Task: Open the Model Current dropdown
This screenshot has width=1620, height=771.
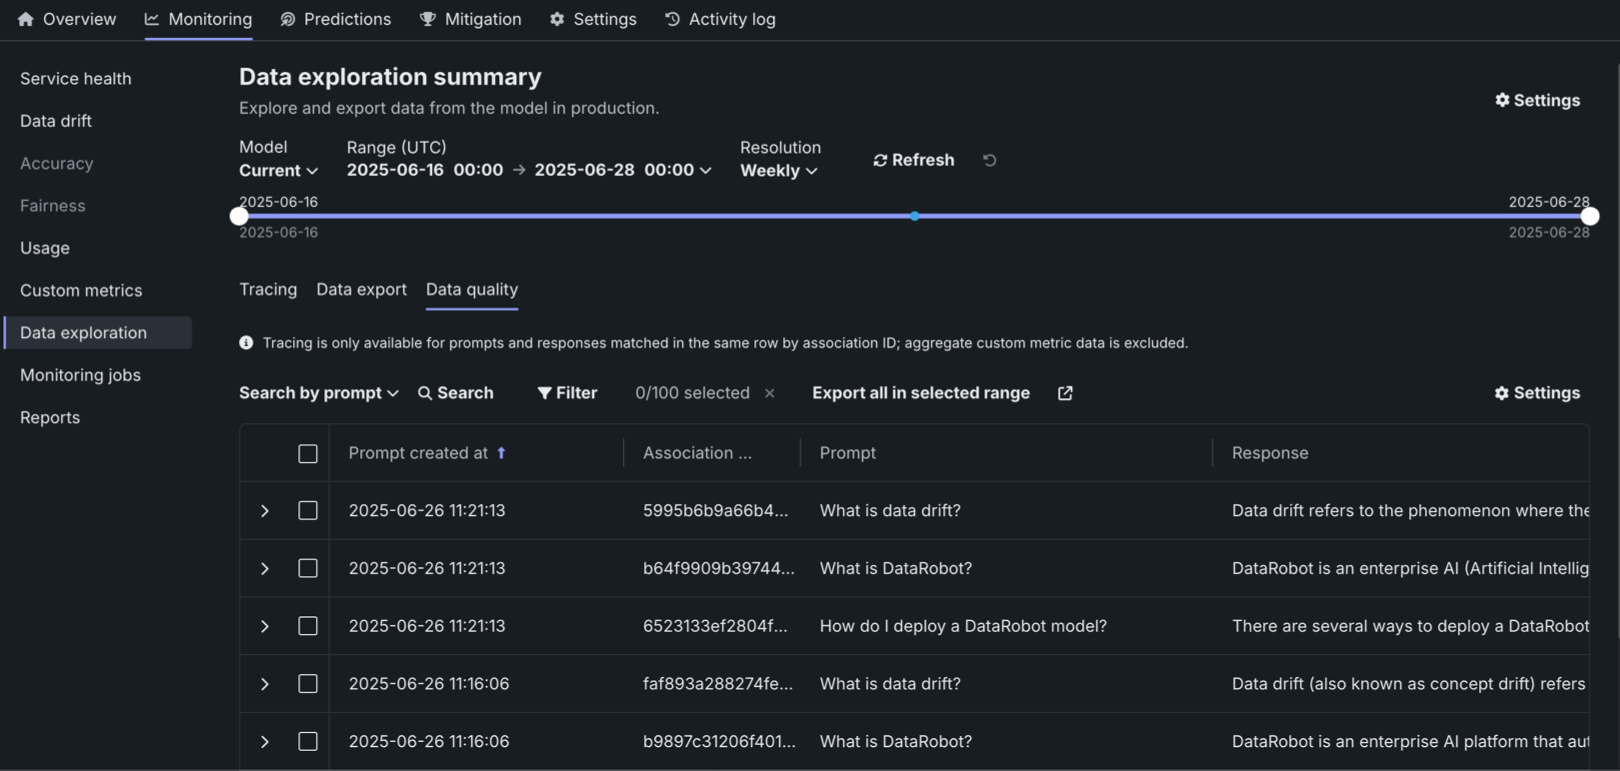Action: pos(278,171)
